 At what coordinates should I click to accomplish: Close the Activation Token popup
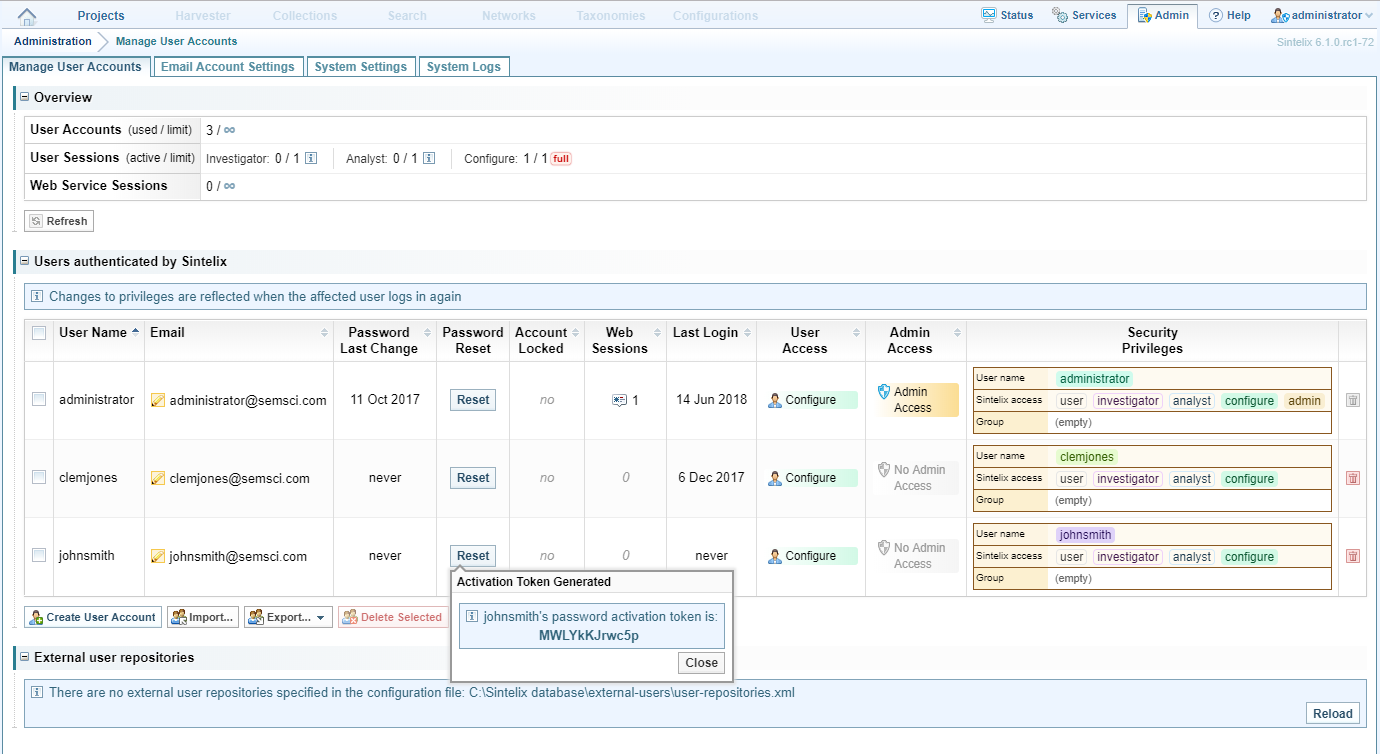click(701, 663)
